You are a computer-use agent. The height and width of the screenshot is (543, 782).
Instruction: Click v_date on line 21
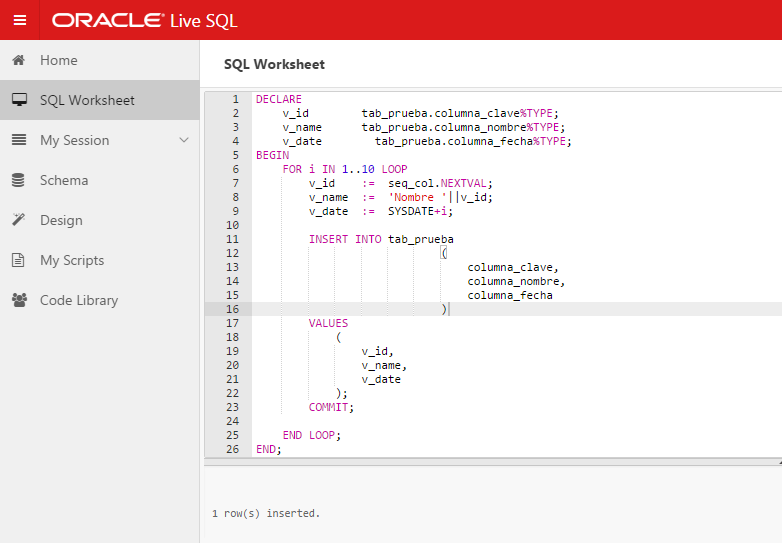click(381, 379)
